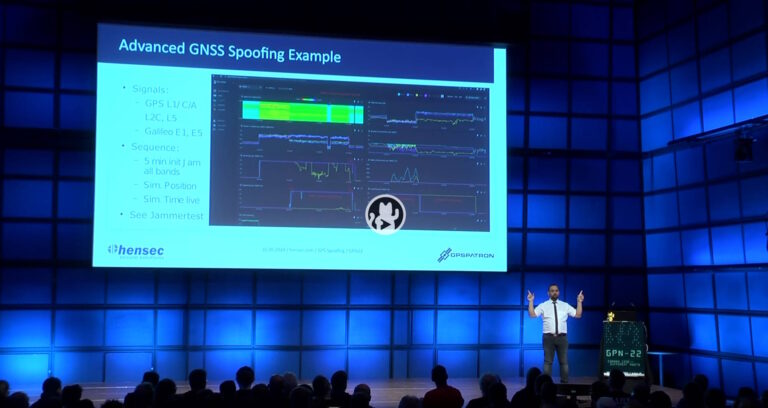Click the See Jammertest bullet

coord(165,215)
